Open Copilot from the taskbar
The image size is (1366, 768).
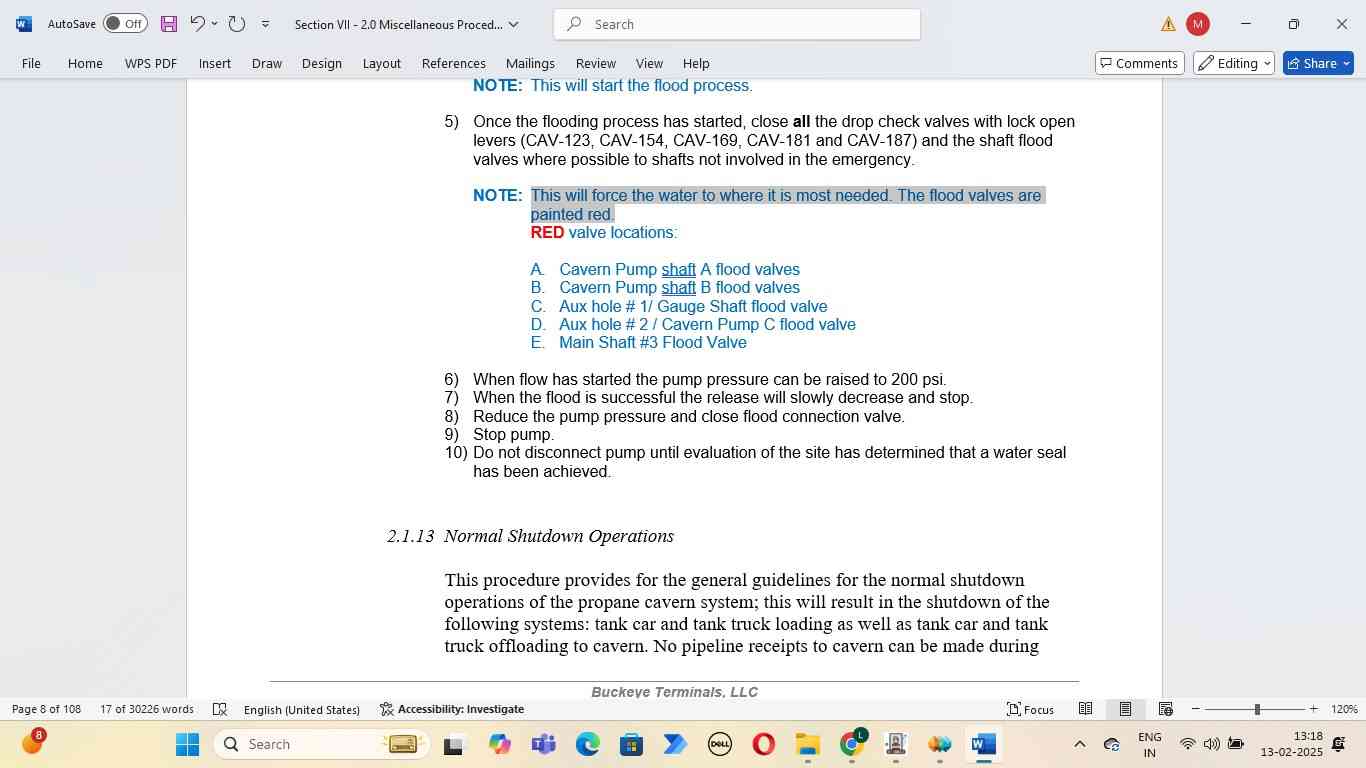pyautogui.click(x=499, y=744)
